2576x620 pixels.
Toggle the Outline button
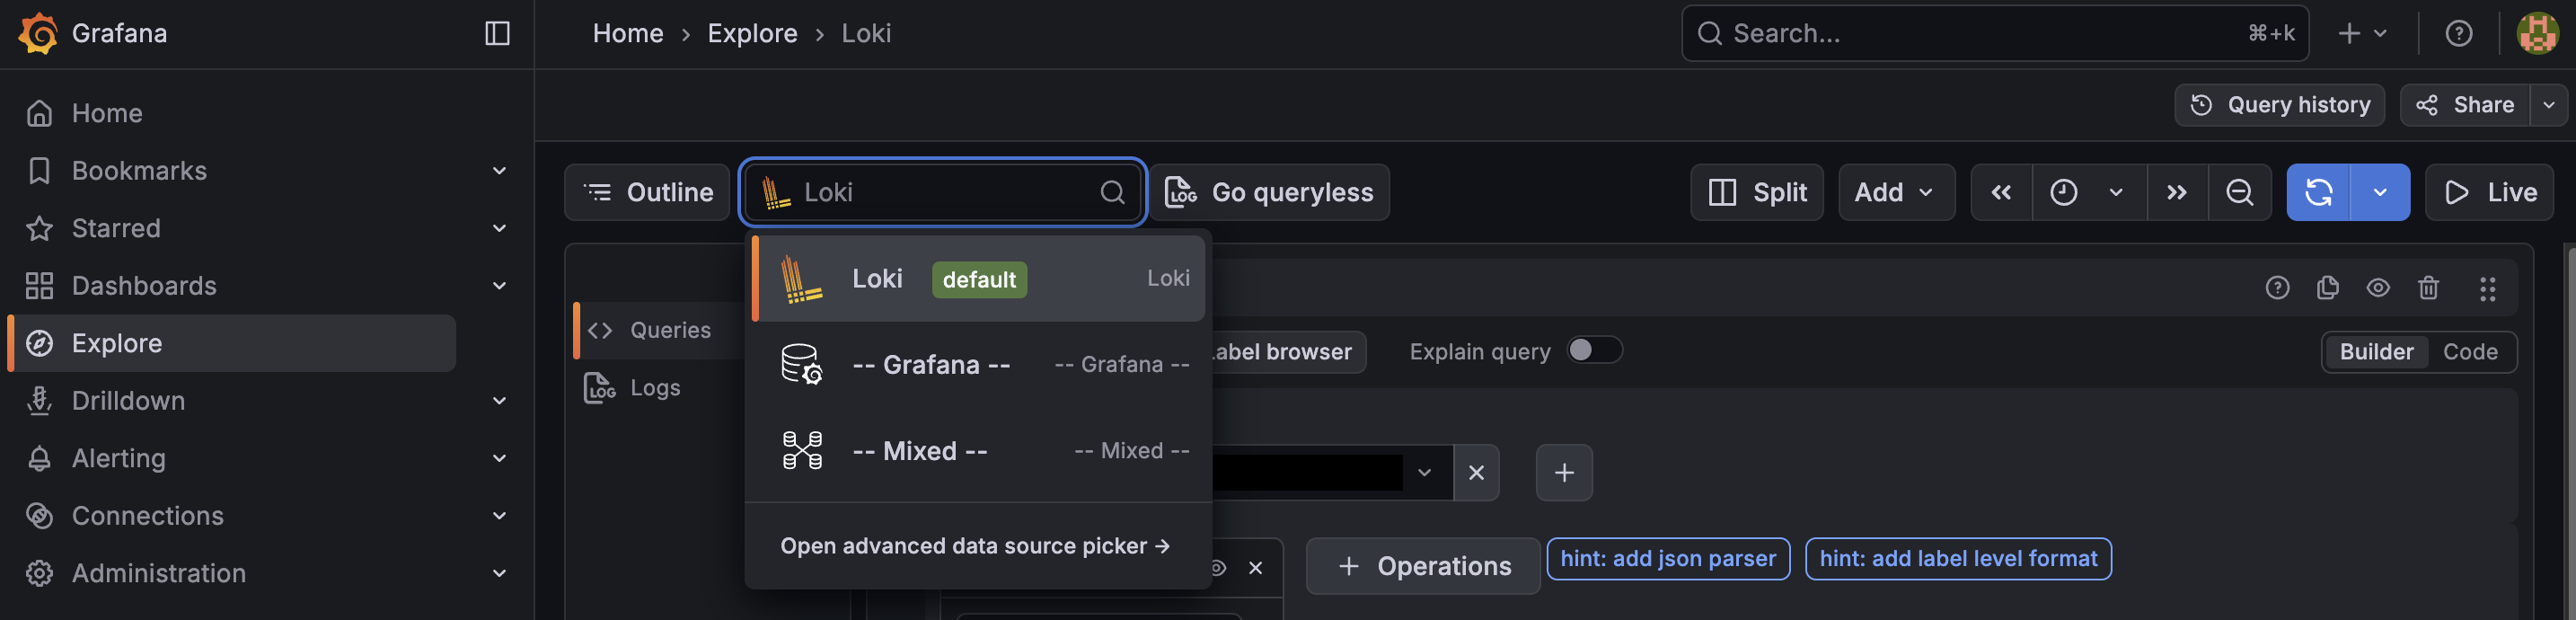pyautogui.click(x=647, y=192)
